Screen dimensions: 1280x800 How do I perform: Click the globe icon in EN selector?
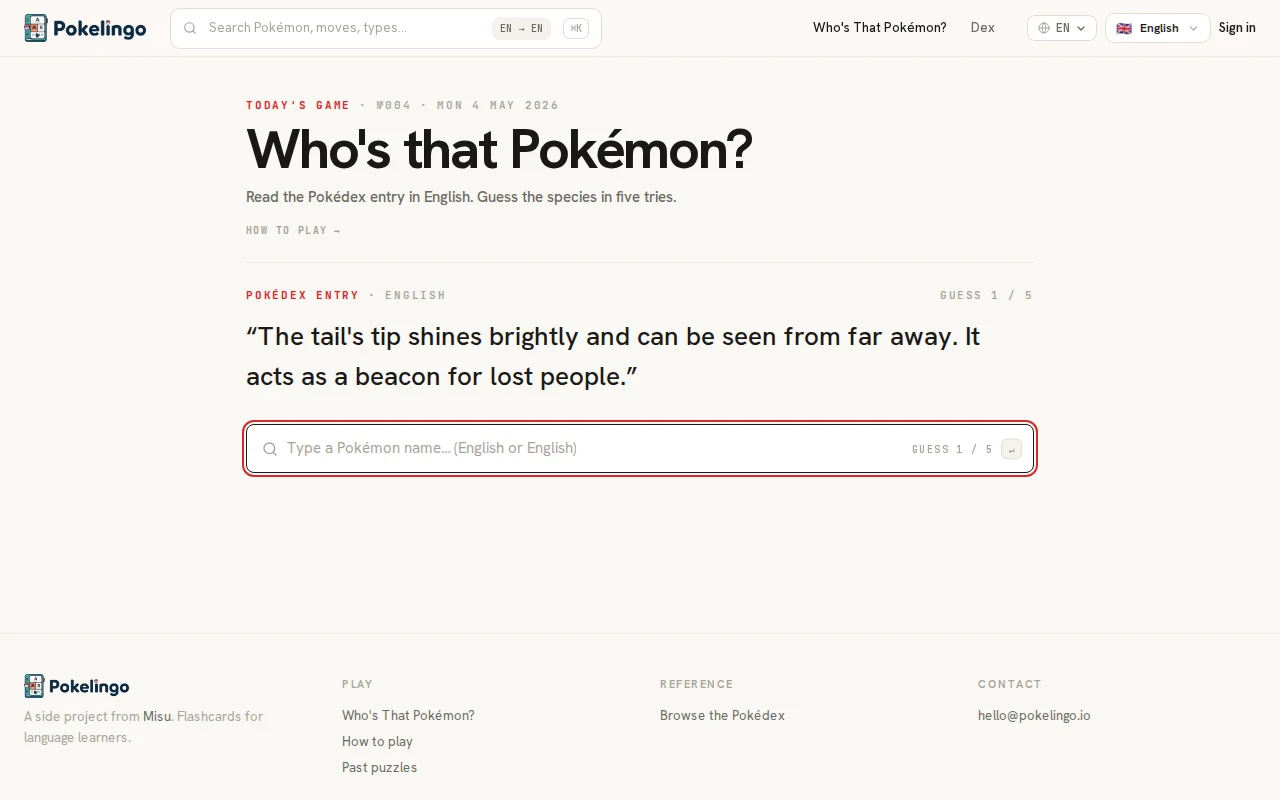(x=1044, y=28)
